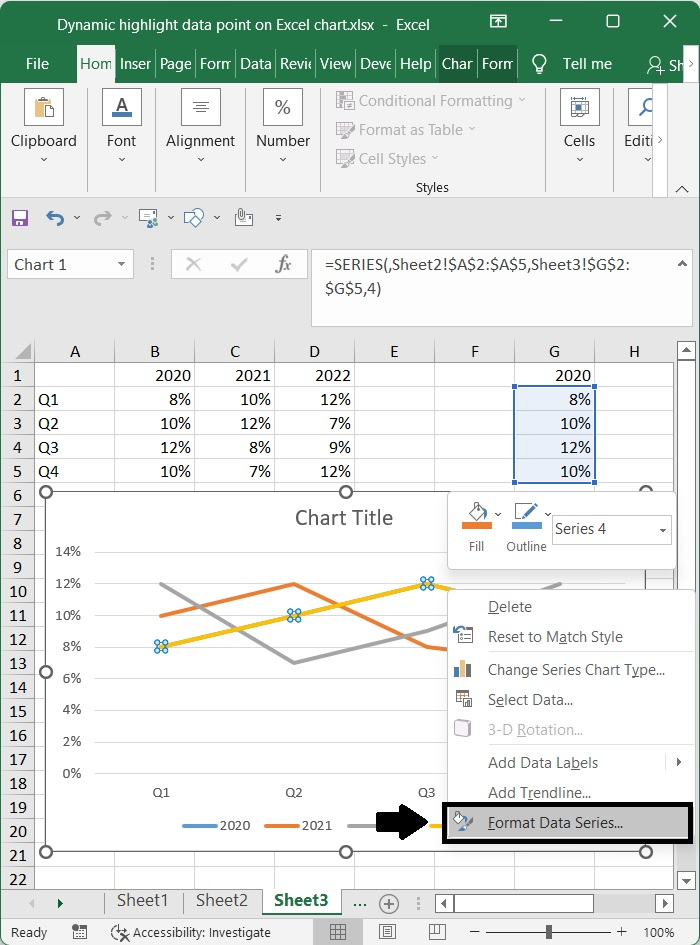Collapse the ribbon with chevron
The image size is (700, 945).
pyautogui.click(x=682, y=189)
